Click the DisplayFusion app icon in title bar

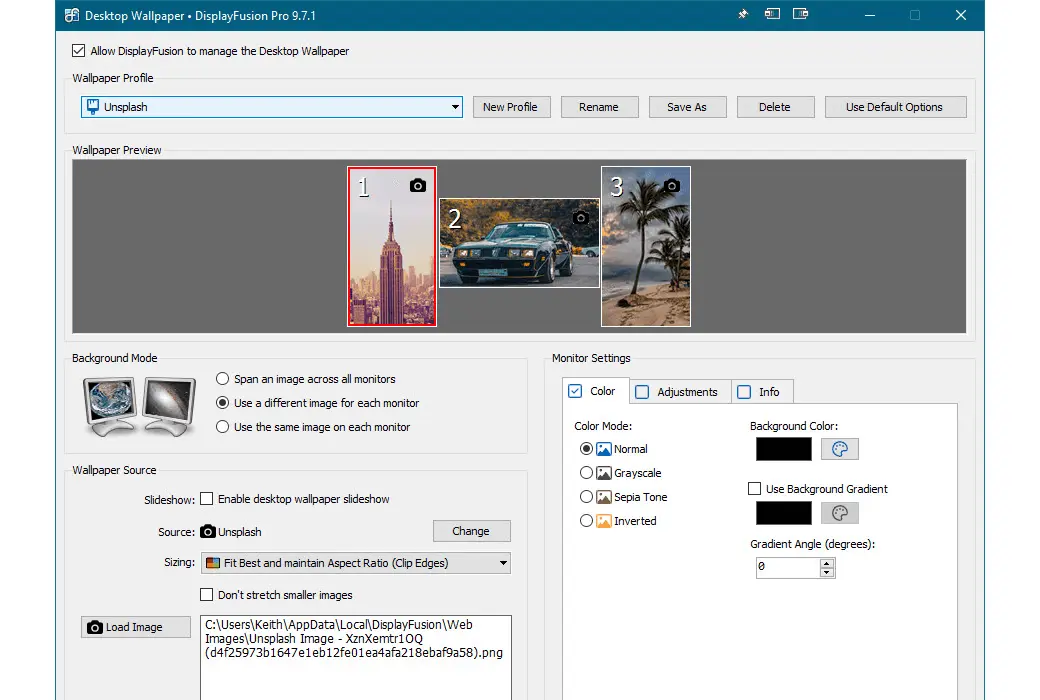tap(72, 15)
